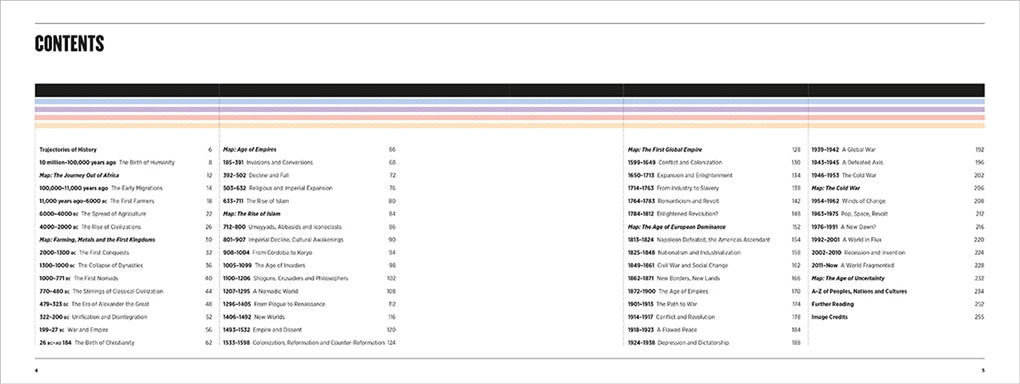This screenshot has height=384, width=1020.
Task: Click 'A Defeated Axis' entry
Action: pyautogui.click(x=862, y=162)
